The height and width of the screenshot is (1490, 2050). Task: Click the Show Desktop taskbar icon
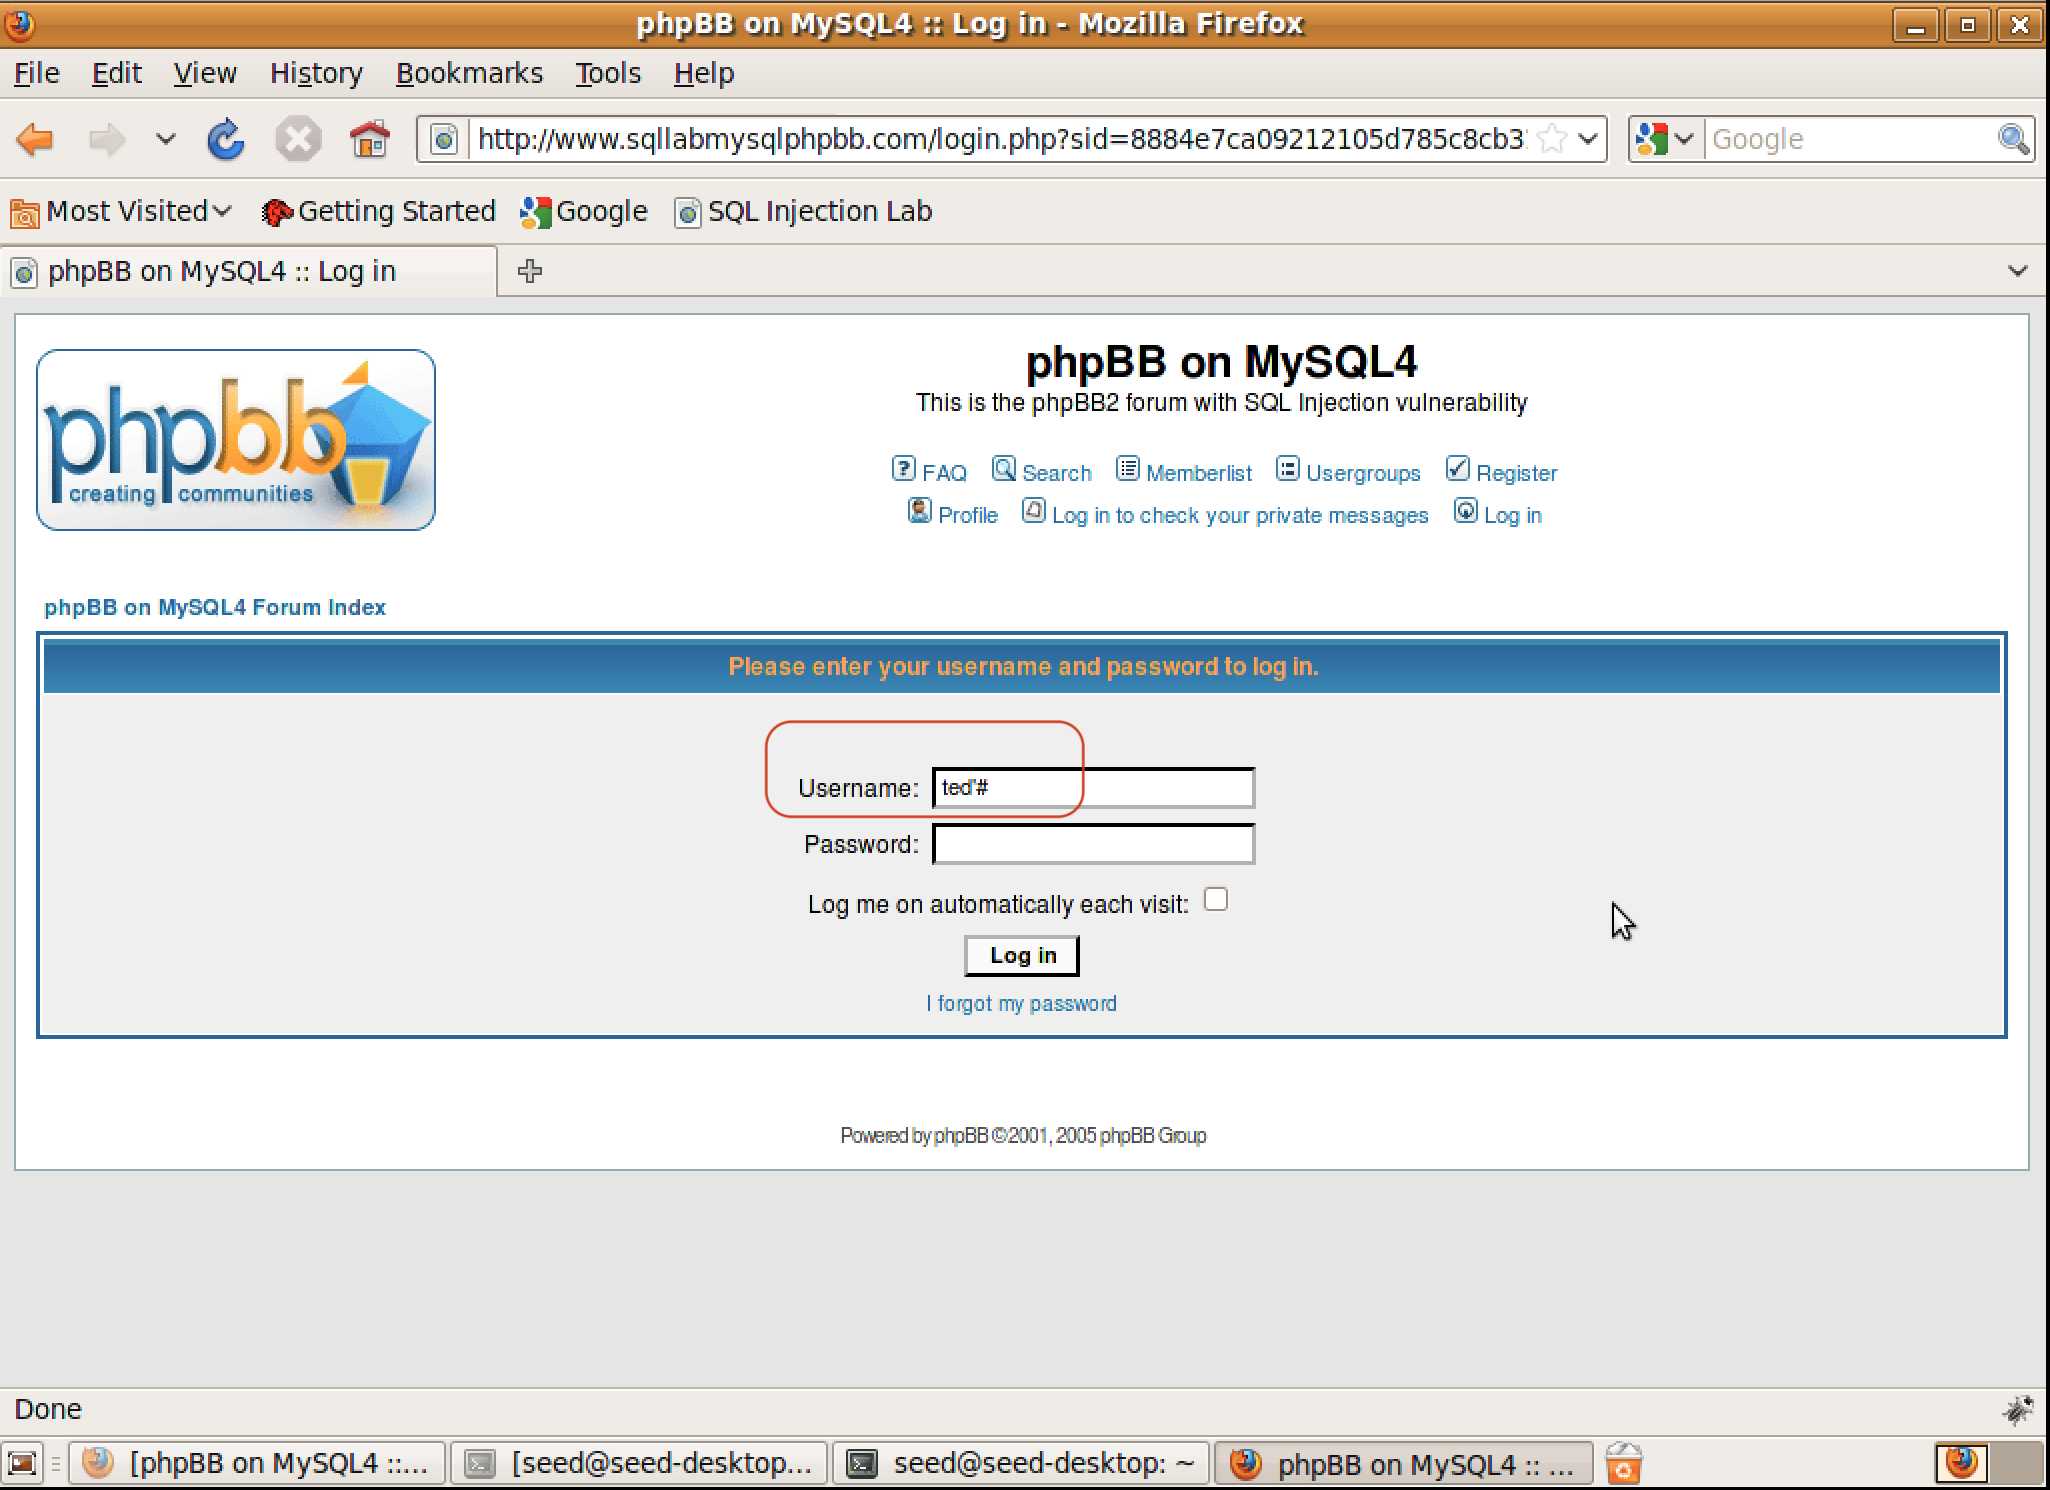tap(22, 1464)
